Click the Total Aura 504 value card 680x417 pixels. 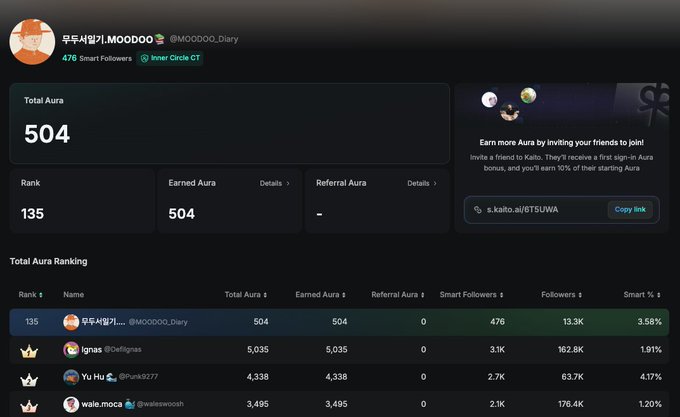point(229,124)
